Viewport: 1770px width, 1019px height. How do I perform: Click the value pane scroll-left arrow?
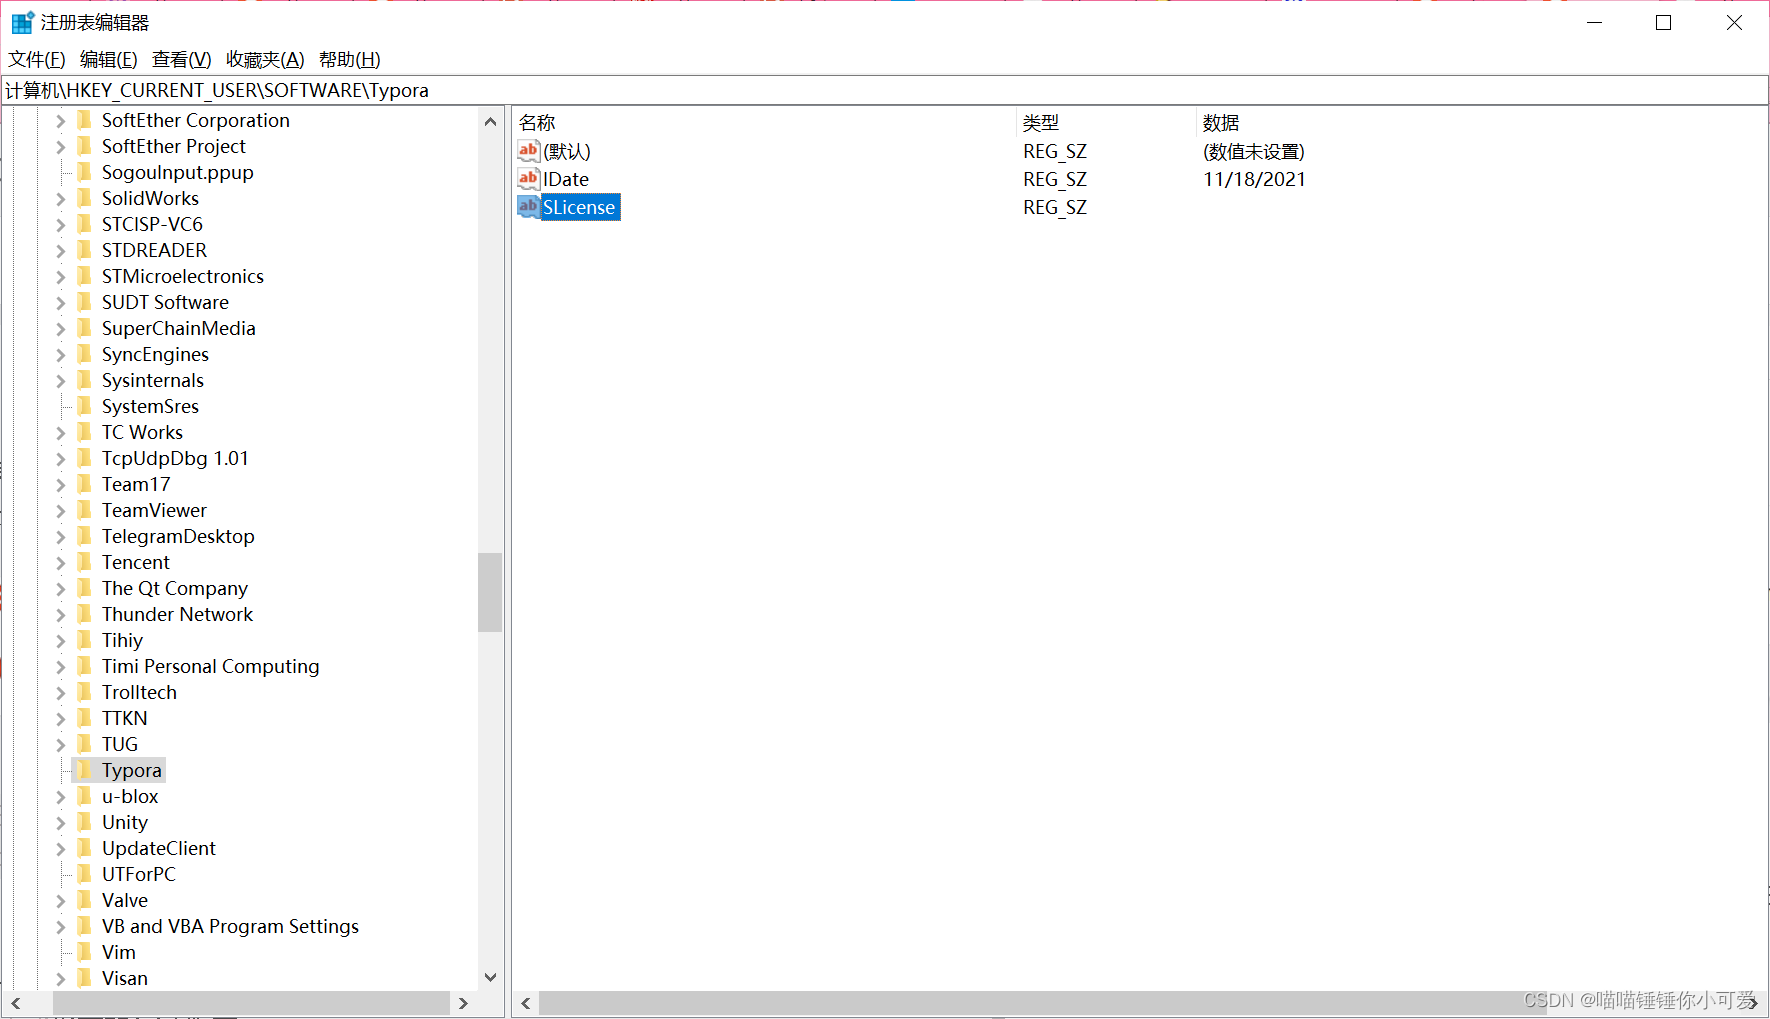tap(526, 1003)
